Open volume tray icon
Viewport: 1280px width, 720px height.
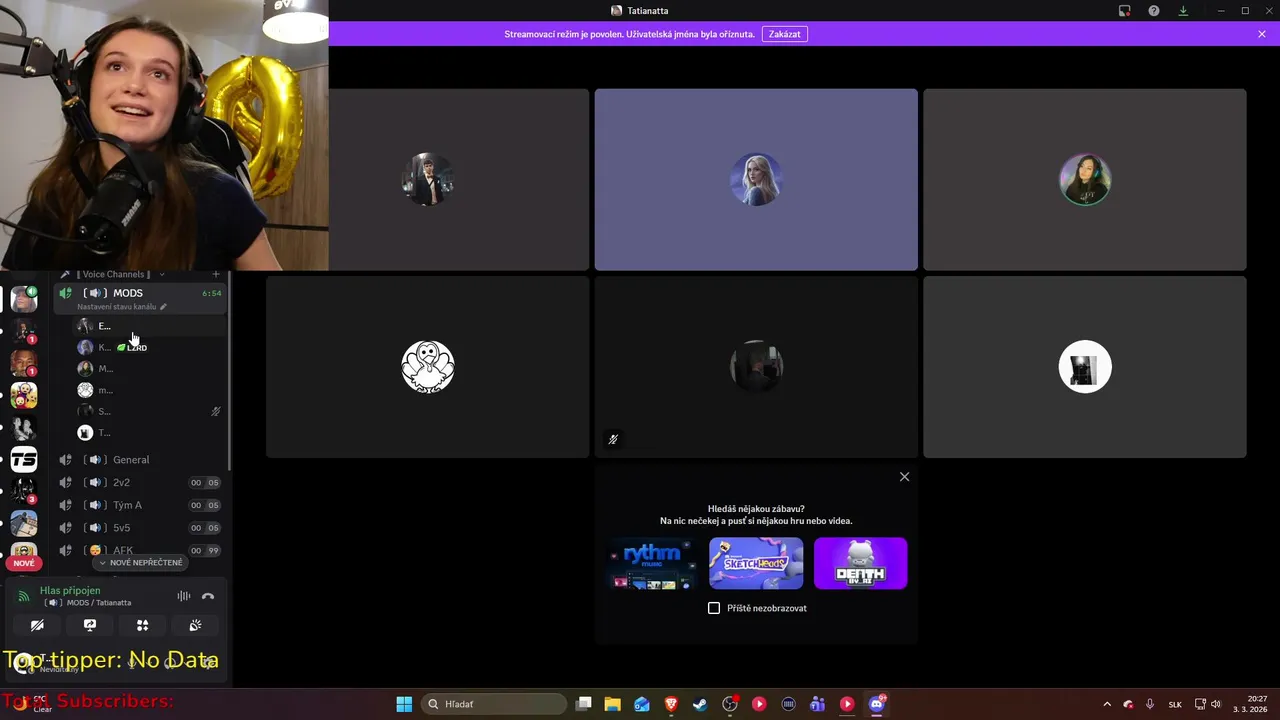[1216, 704]
